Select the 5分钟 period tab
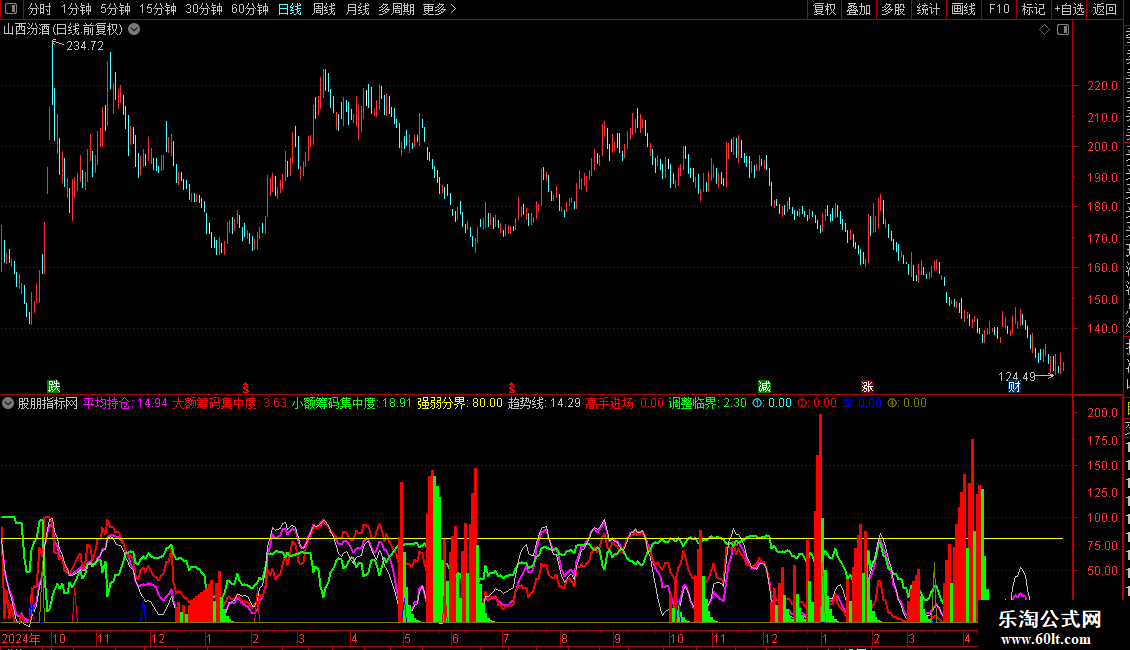Screen dimensions: 1130x650 [x=115, y=9]
